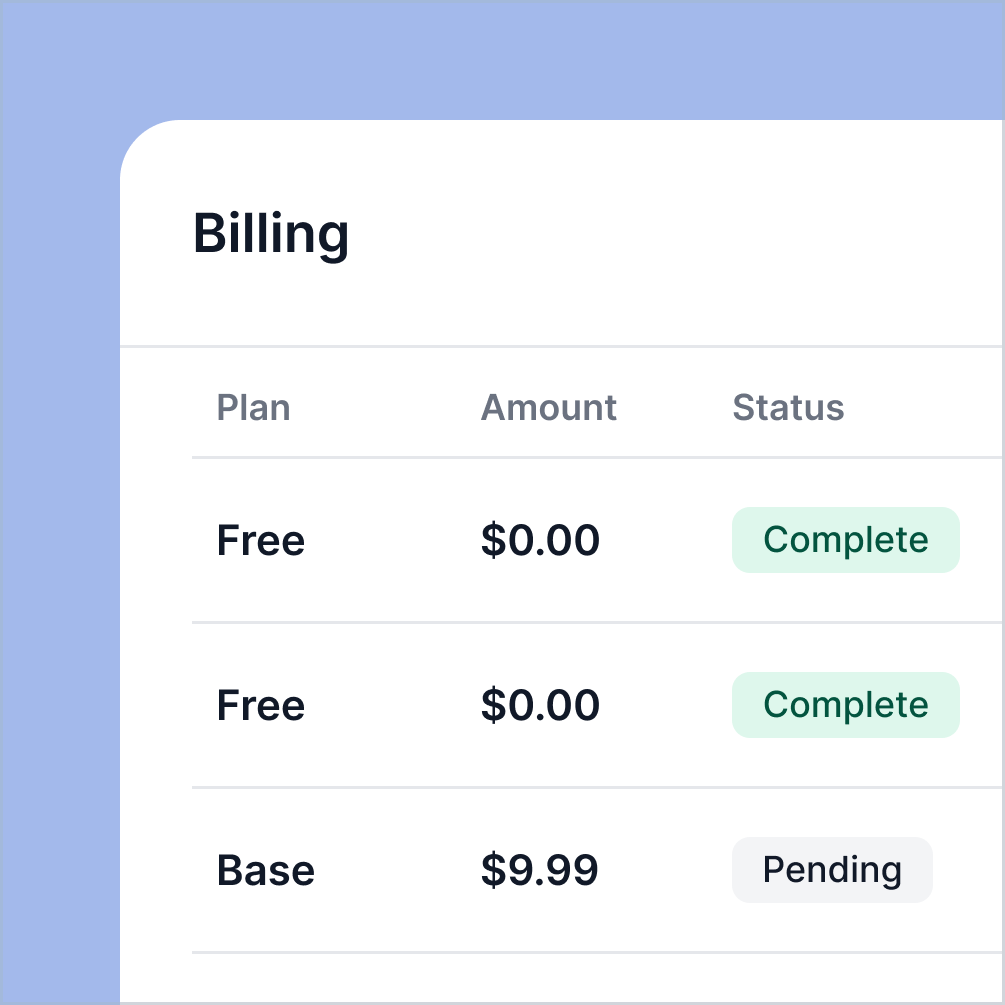Click empty header space right of Billing title
The width and height of the screenshot is (1005, 1005).
click(680, 234)
